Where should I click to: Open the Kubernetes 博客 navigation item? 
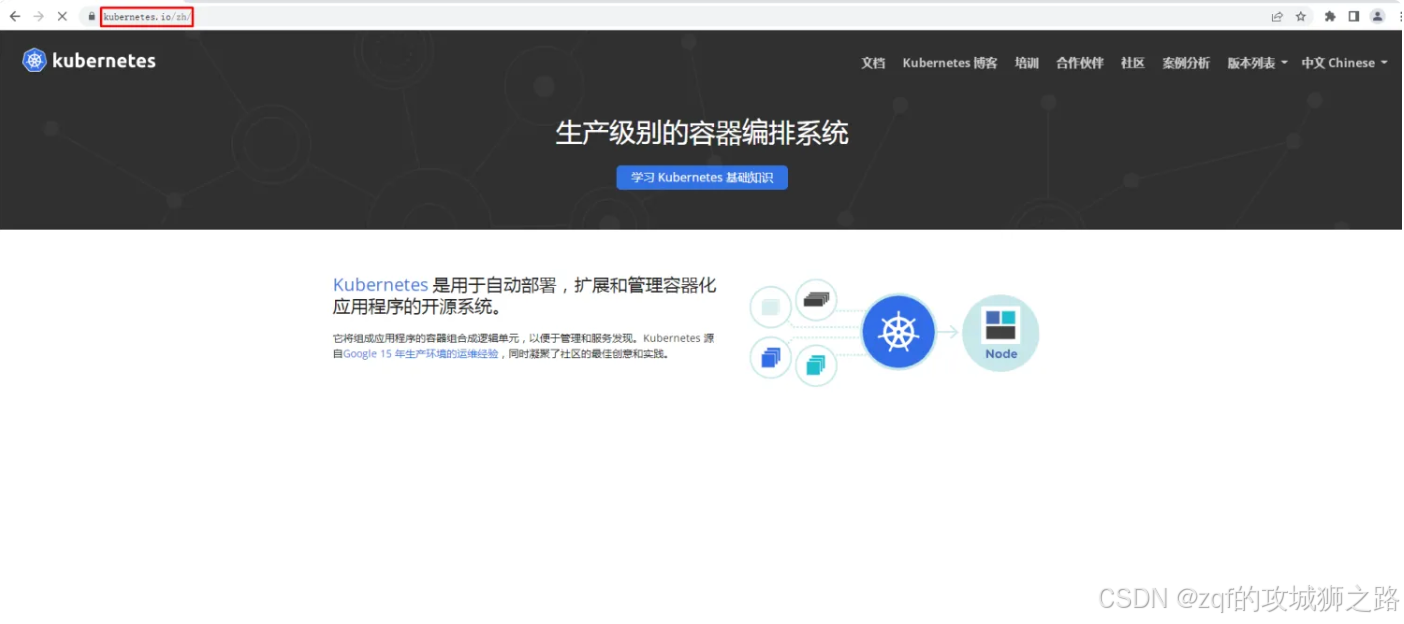(x=950, y=63)
